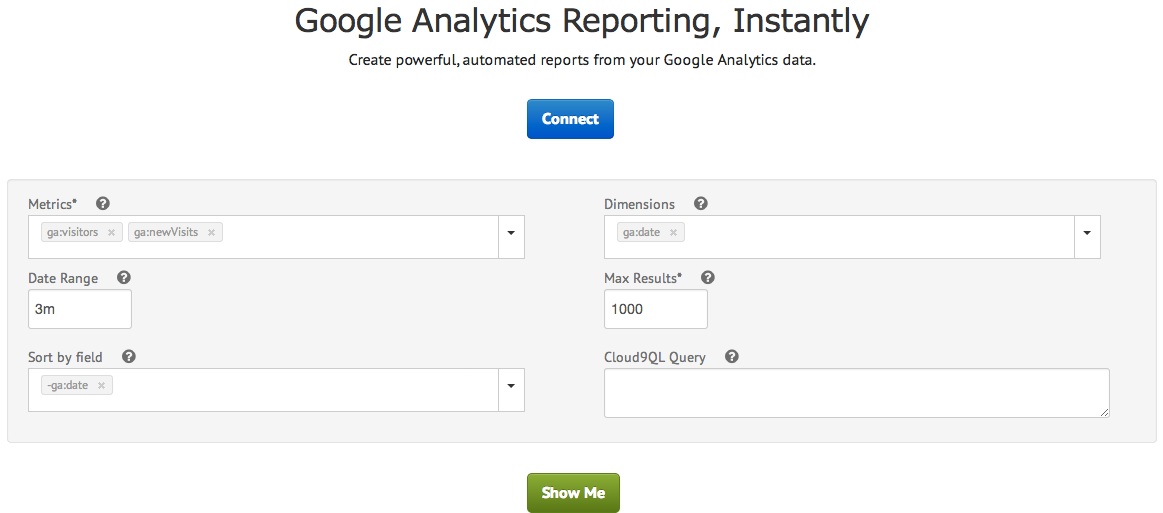This screenshot has width=1163, height=513.
Task: Click the Dimensions help icon
Action: (x=700, y=204)
